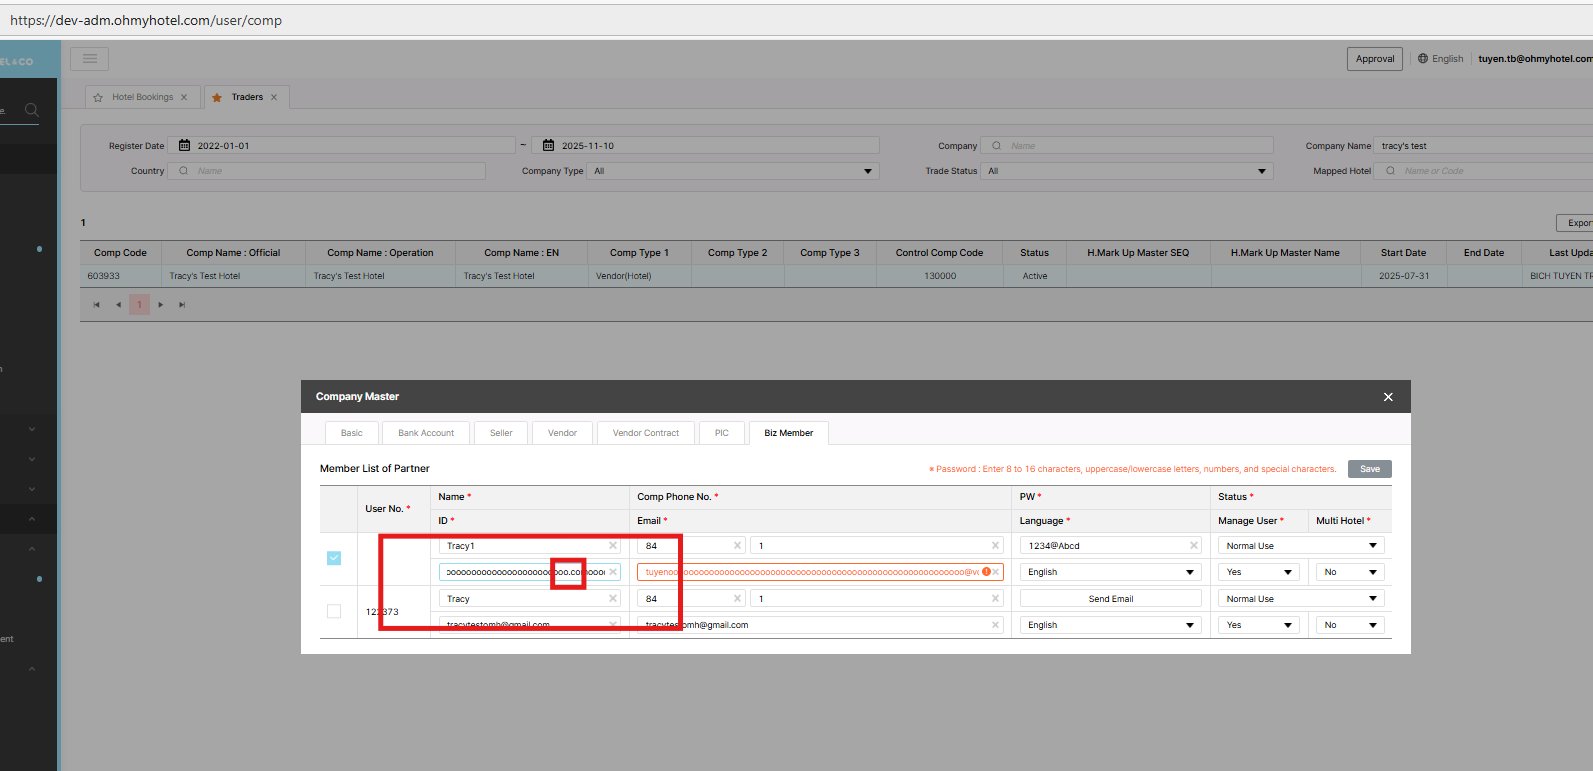This screenshot has height=771, width=1593.
Task: Switch to the Bank Account tab
Action: coord(425,433)
